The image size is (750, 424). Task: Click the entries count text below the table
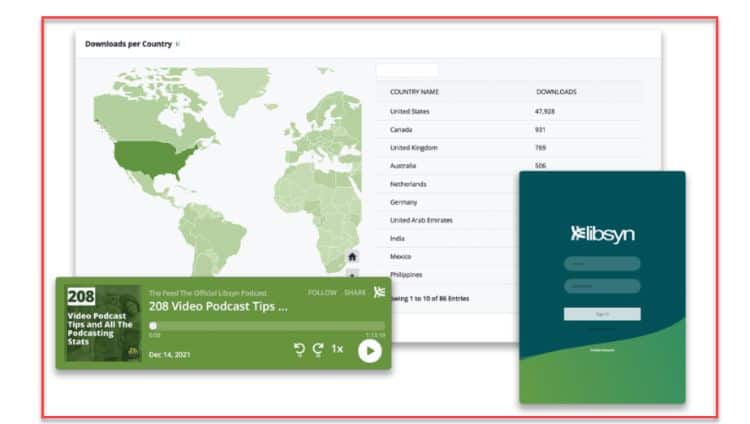[430, 299]
